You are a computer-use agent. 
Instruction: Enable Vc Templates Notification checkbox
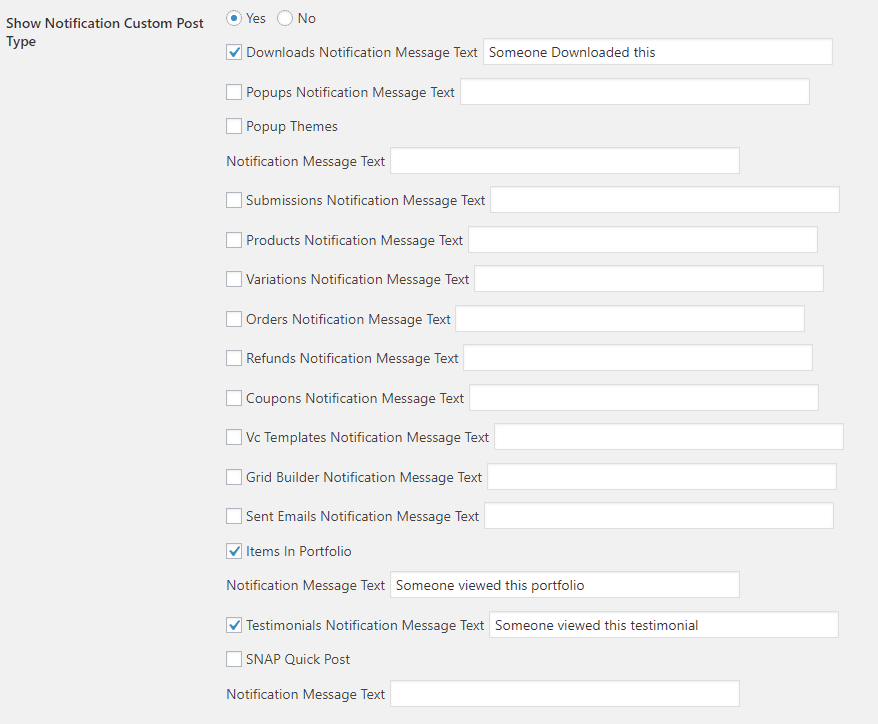click(234, 437)
